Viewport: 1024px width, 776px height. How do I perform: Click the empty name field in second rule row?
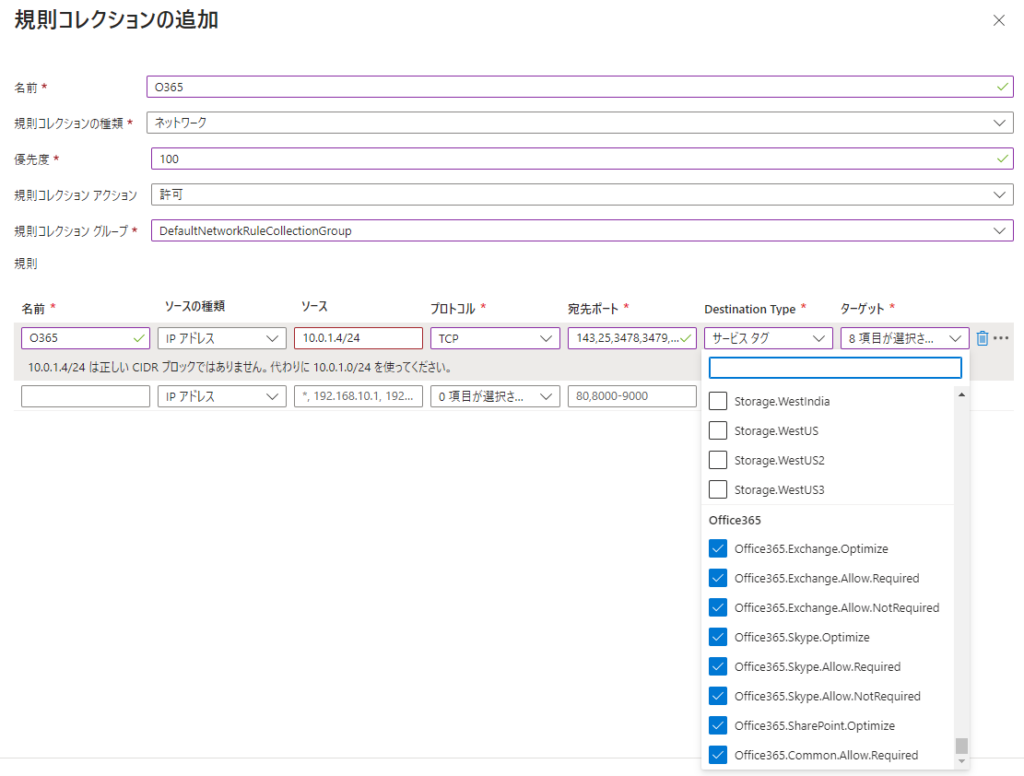[85, 396]
